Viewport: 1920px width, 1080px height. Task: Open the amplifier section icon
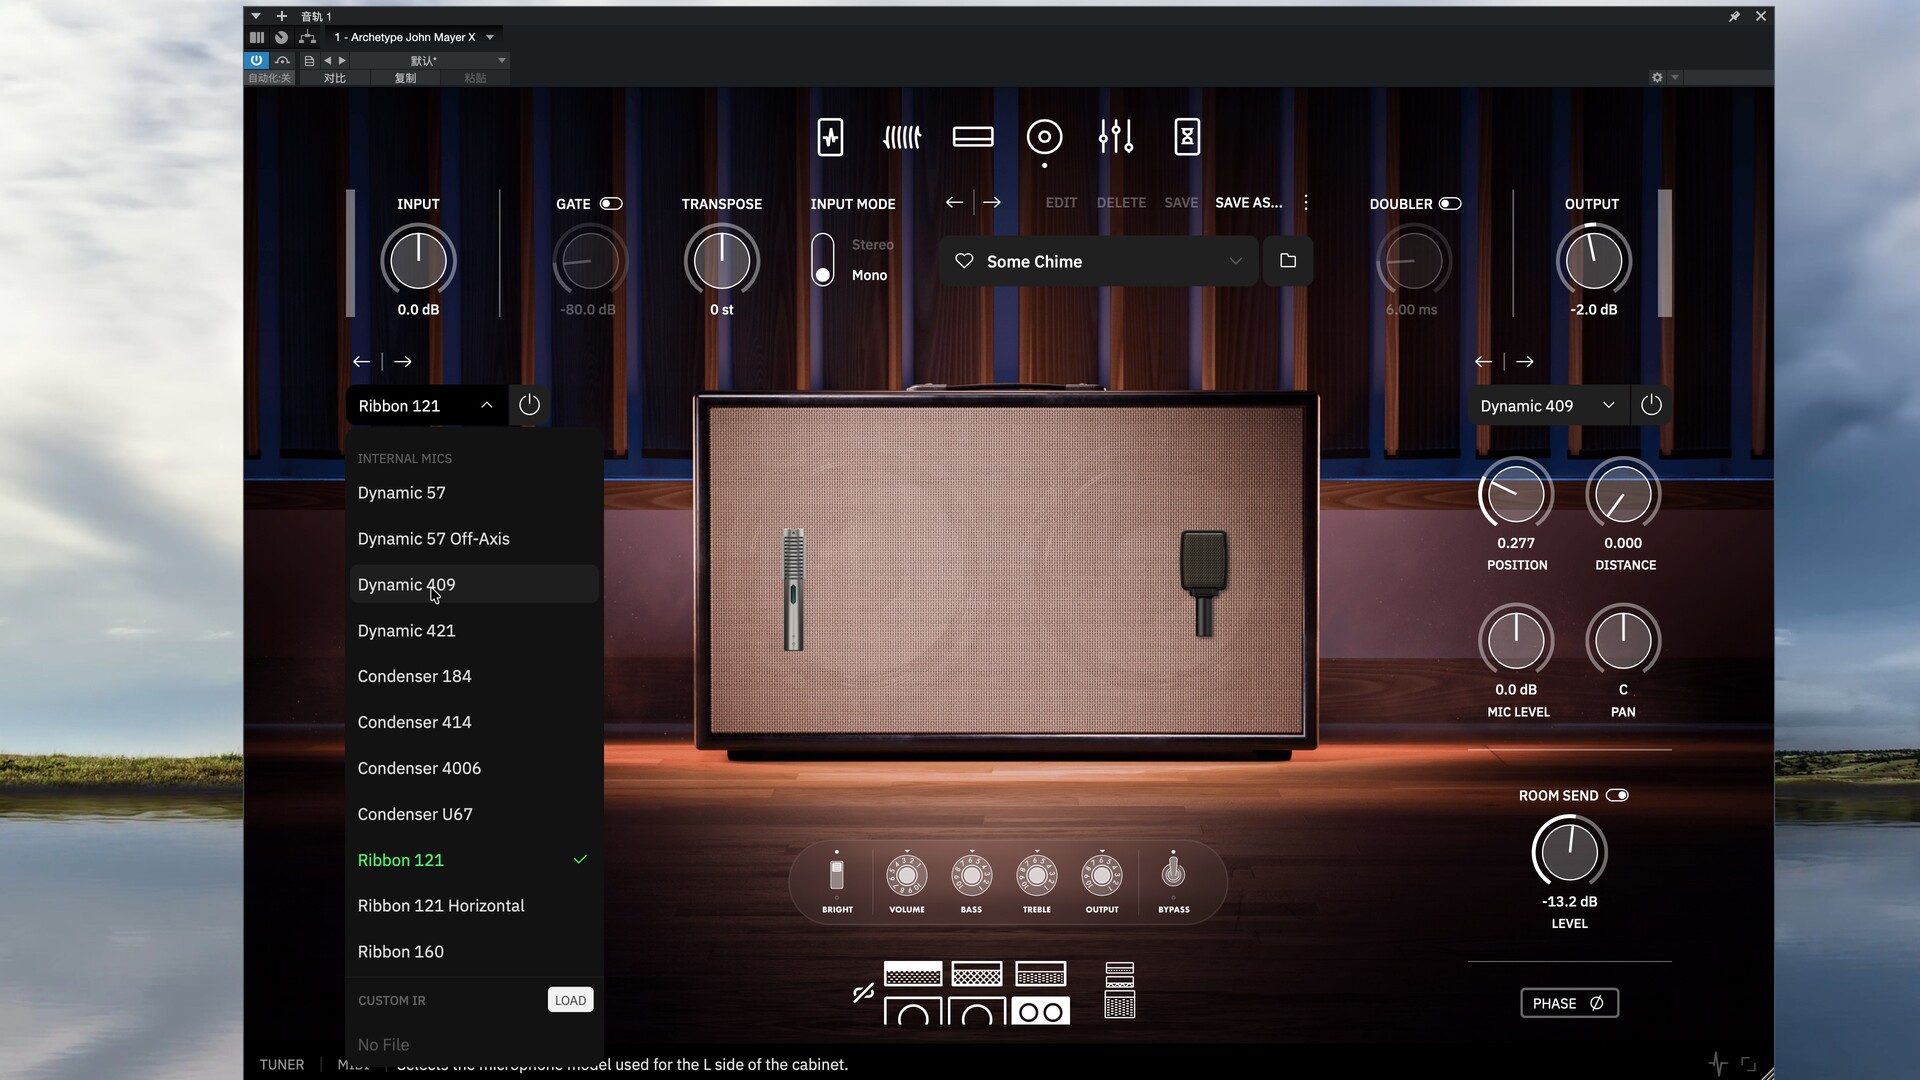(x=972, y=137)
